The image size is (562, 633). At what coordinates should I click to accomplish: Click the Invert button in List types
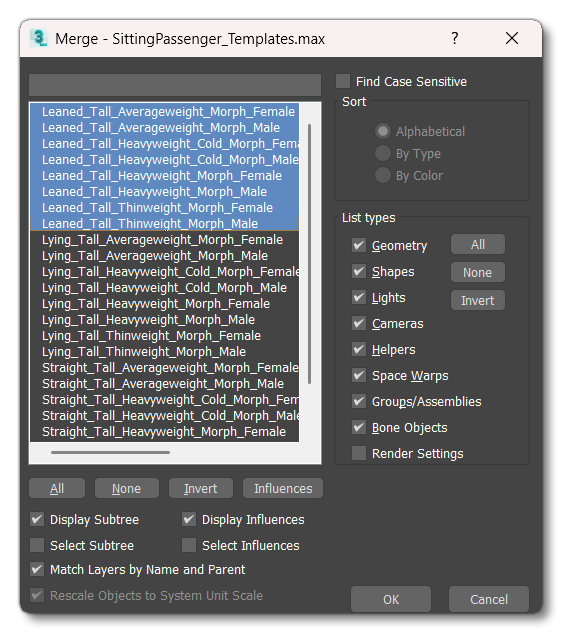[478, 300]
